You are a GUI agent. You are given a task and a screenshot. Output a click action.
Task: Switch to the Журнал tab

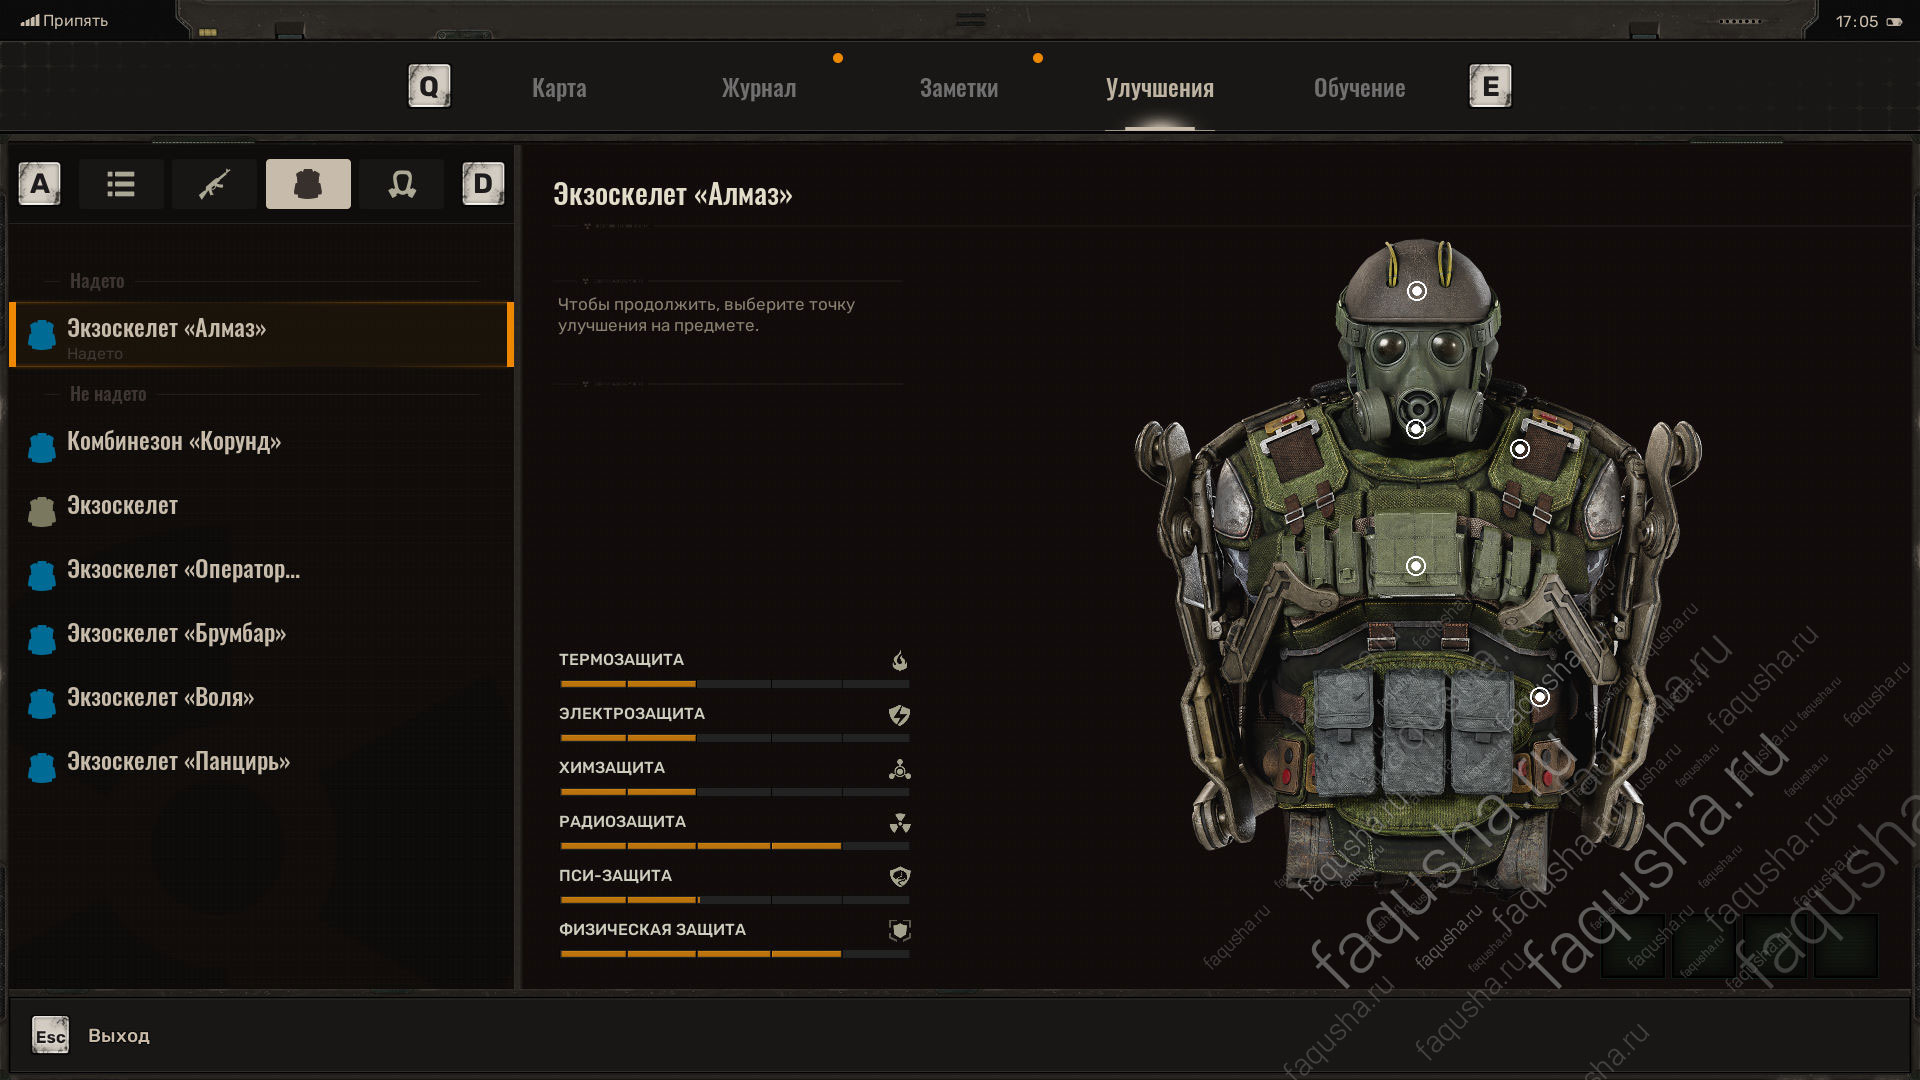759,88
